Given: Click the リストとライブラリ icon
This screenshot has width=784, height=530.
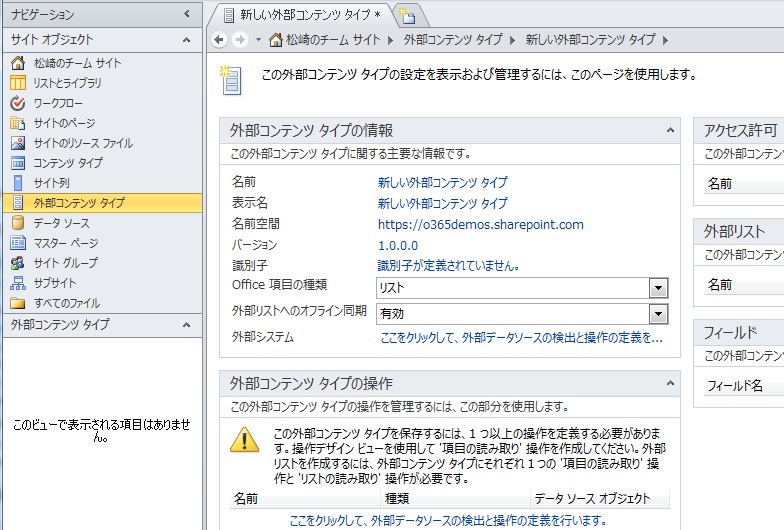Looking at the screenshot, I should [x=18, y=83].
